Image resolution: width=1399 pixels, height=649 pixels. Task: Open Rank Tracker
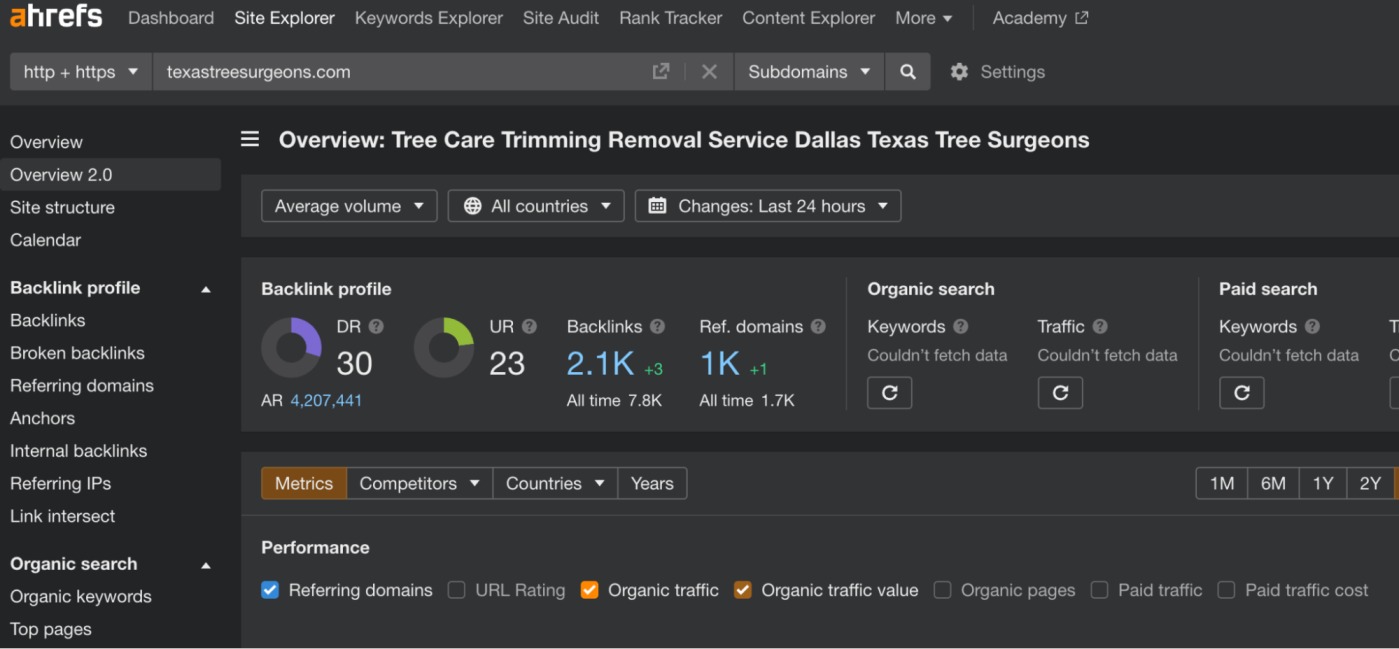coord(671,18)
